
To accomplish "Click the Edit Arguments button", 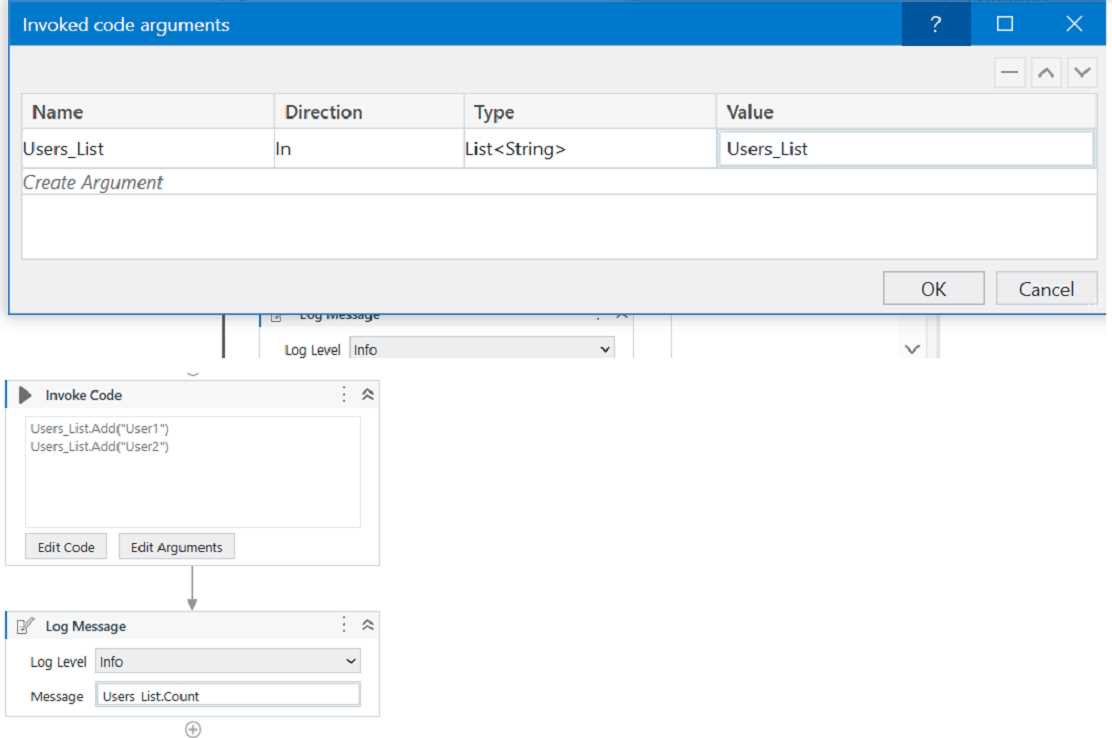I will pos(176,547).
